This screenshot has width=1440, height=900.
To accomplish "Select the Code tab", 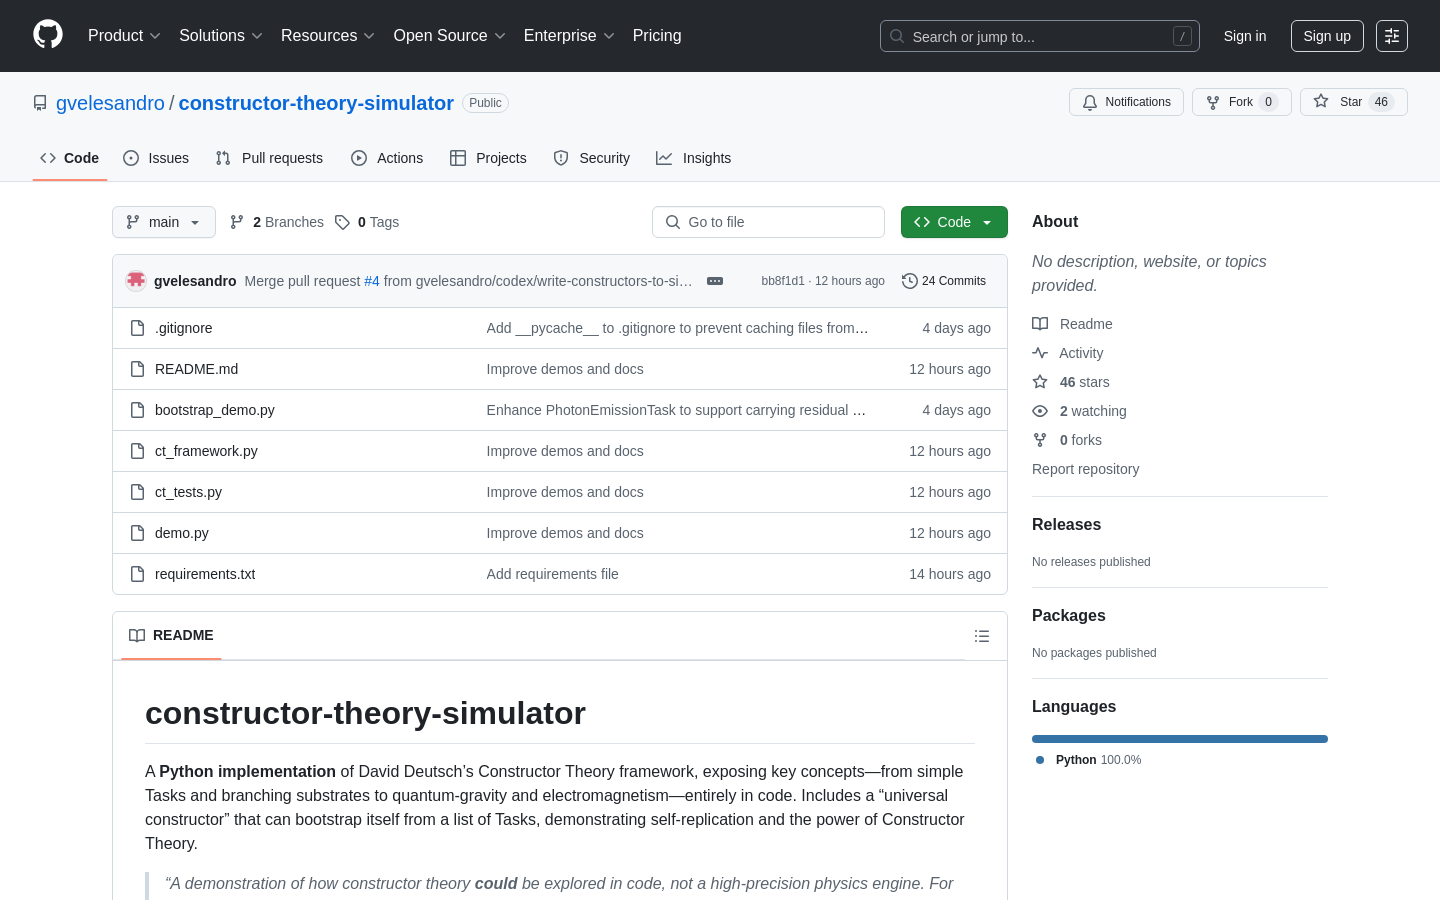I will [70, 158].
